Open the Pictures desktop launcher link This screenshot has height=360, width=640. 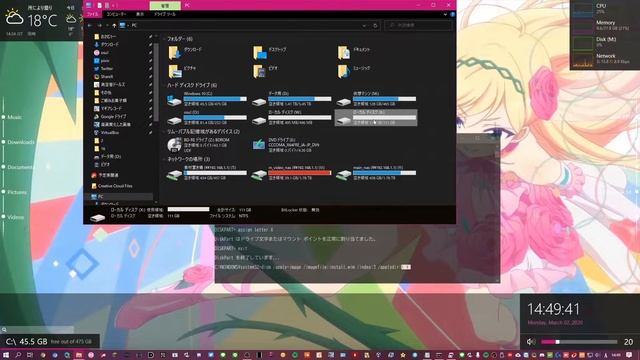[17, 192]
